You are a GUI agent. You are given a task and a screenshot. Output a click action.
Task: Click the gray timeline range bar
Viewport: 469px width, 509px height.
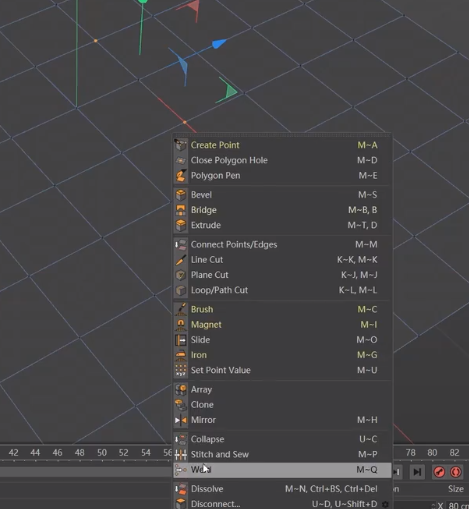pyautogui.click(x=86, y=472)
